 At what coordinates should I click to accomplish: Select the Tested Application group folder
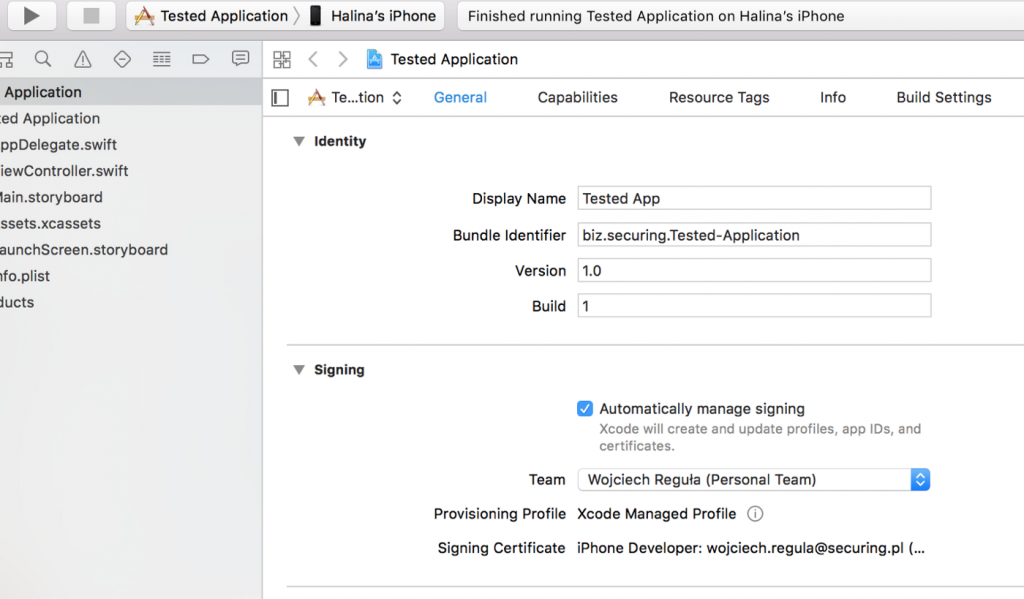pos(131,118)
